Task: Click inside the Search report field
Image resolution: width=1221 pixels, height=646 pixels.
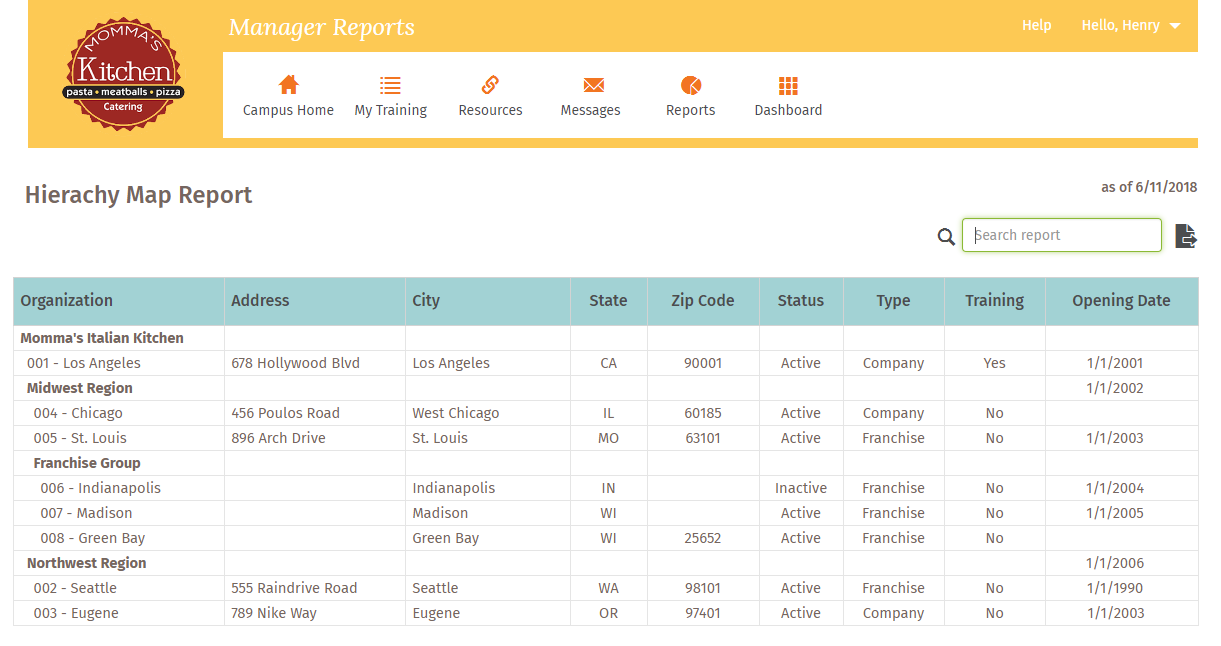Action: click(1061, 235)
